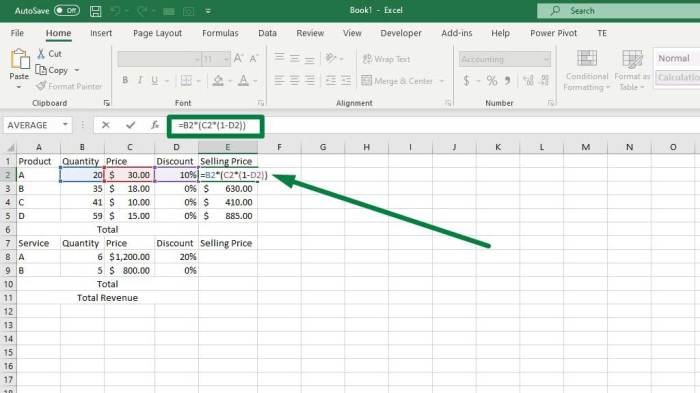Click the Middle Align icon
The height and width of the screenshot is (393, 700).
tap(295, 58)
